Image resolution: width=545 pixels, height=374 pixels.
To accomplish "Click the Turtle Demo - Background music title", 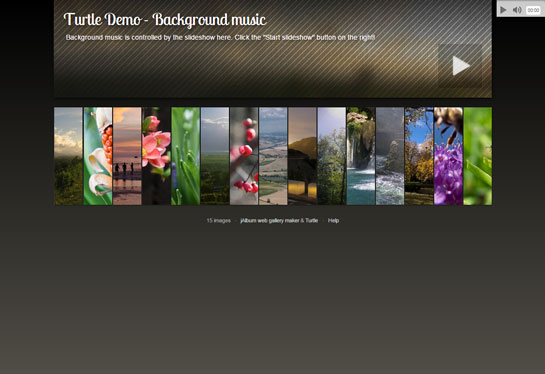I will [x=165, y=19].
